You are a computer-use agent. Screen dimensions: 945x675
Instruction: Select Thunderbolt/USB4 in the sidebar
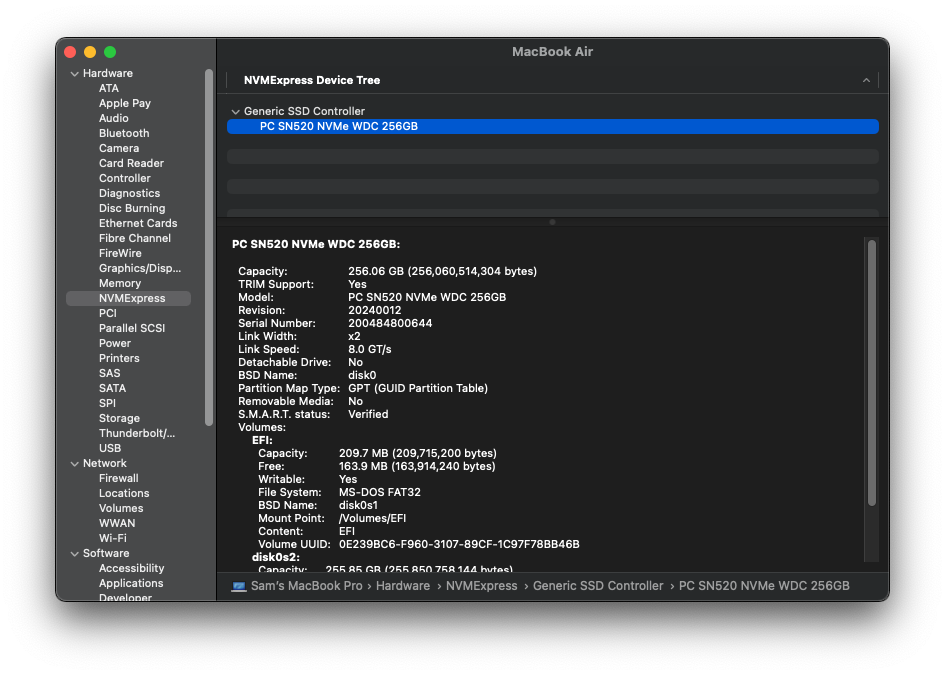(137, 433)
